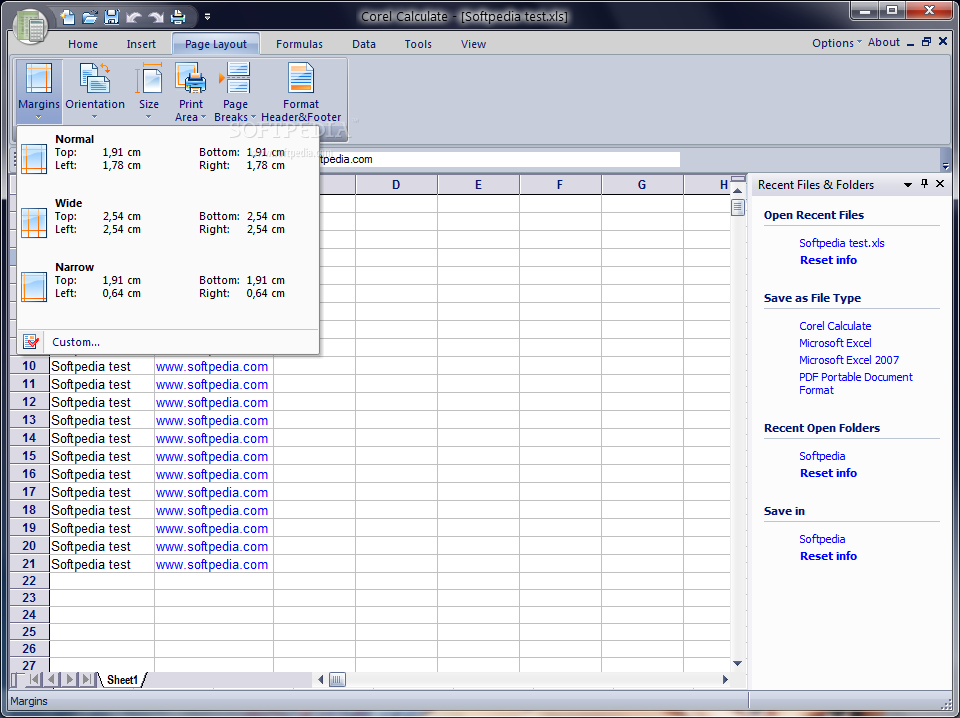
Task: Expand the Print Area dropdown arrow
Action: (x=203, y=117)
